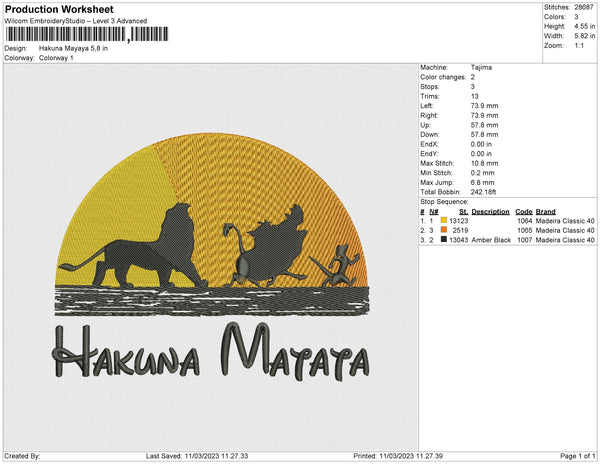The width and height of the screenshot is (600, 464).
Task: Click 'Madeira Classic 40' brand for code 1064
Action: 565,221
